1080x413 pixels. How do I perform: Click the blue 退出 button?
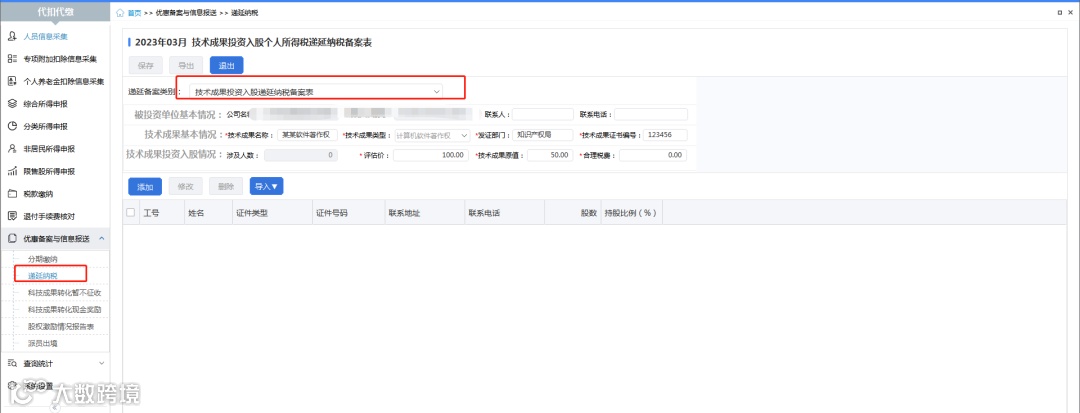tap(227, 65)
